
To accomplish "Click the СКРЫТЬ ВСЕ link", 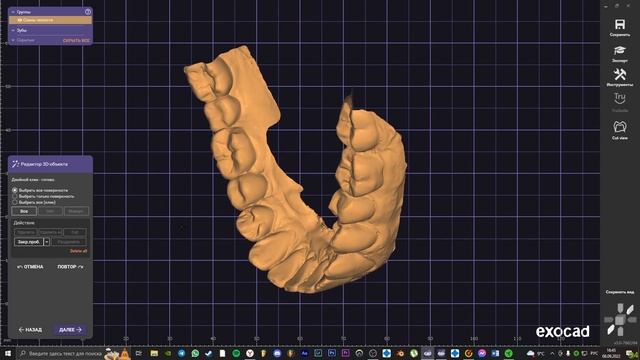I will point(76,41).
